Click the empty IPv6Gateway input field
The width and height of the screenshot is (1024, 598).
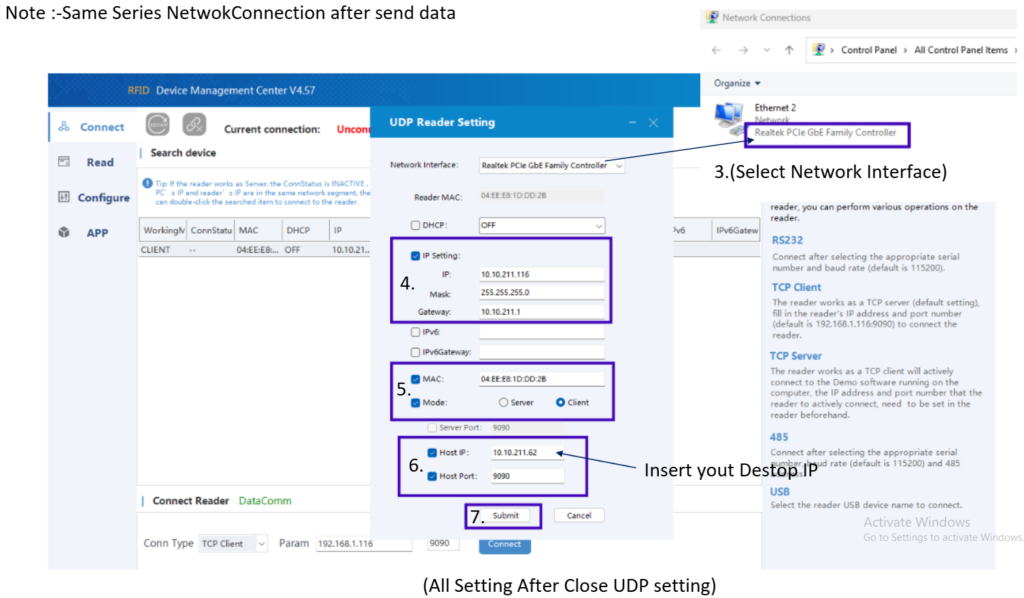click(541, 352)
